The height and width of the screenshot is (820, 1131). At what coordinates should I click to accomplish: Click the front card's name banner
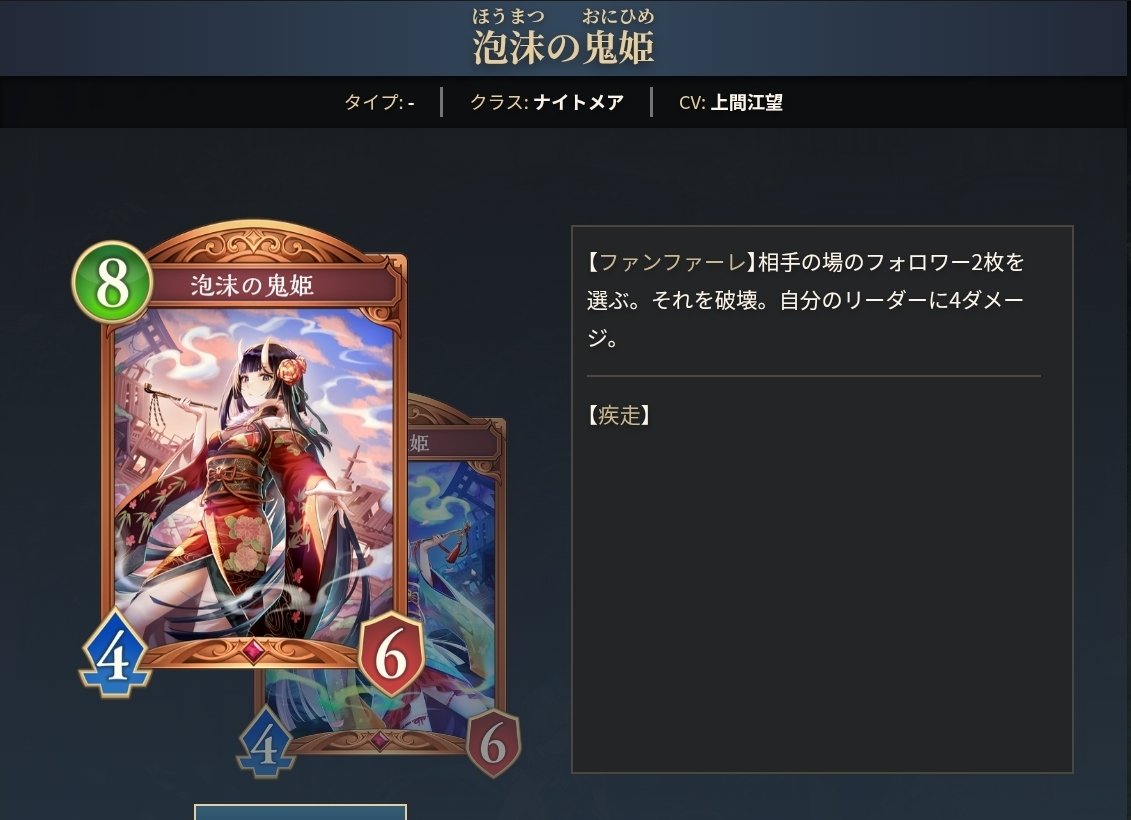[x=254, y=286]
